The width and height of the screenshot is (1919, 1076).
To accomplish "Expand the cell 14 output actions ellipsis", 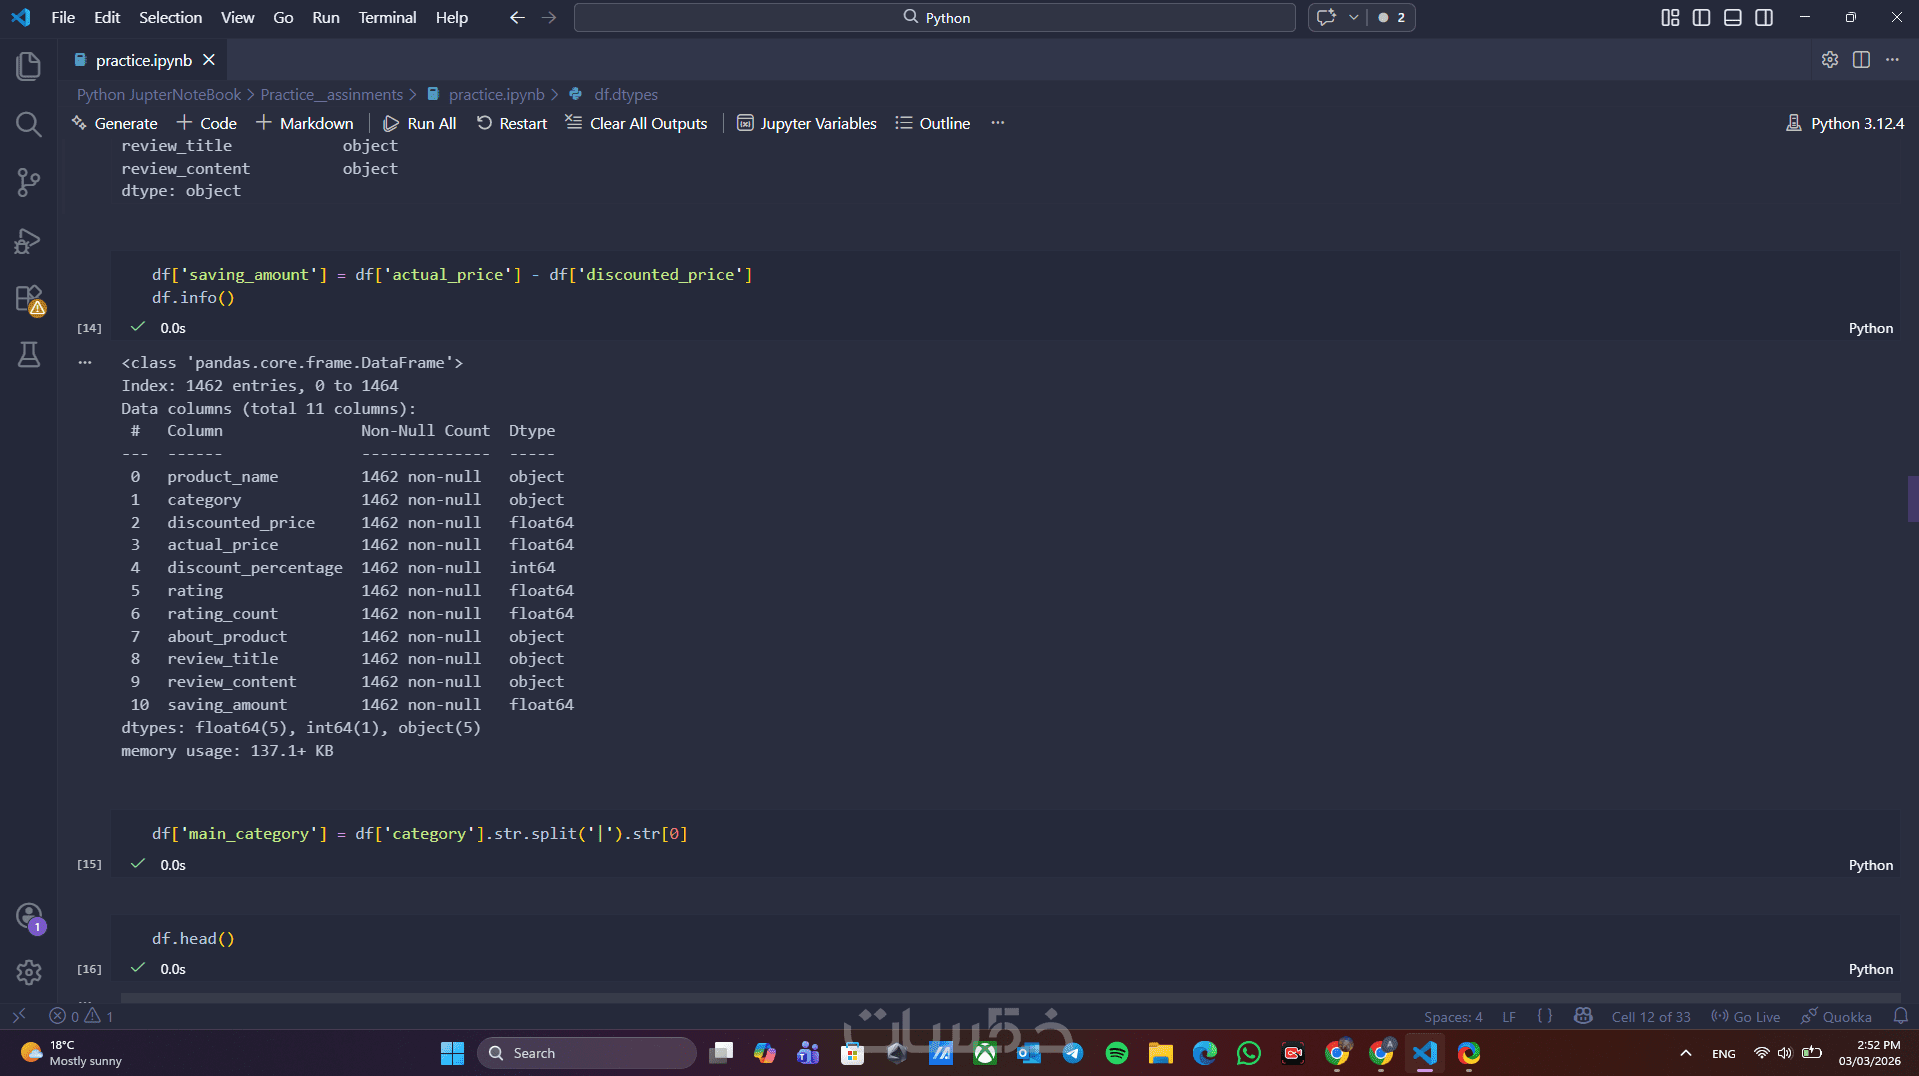I will tap(85, 362).
